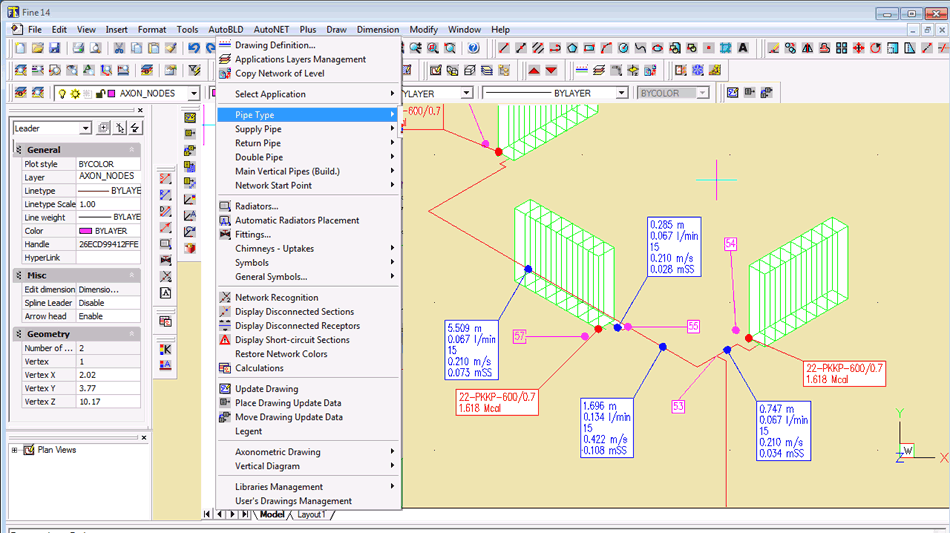Click the Vertex X value 2.02 field
This screenshot has width=950, height=533.
click(x=108, y=375)
